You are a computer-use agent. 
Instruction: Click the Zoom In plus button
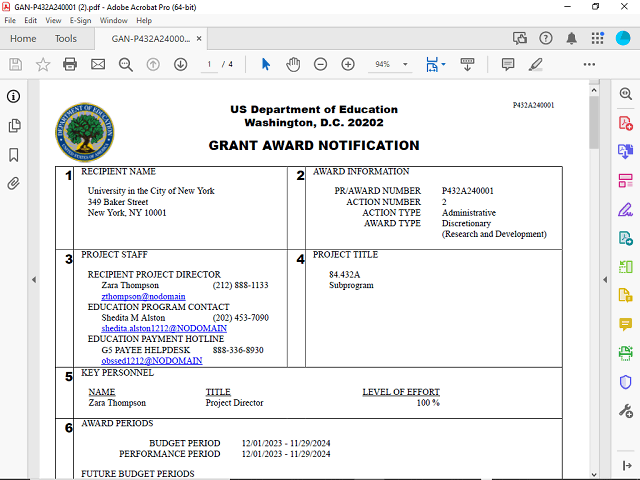348,64
